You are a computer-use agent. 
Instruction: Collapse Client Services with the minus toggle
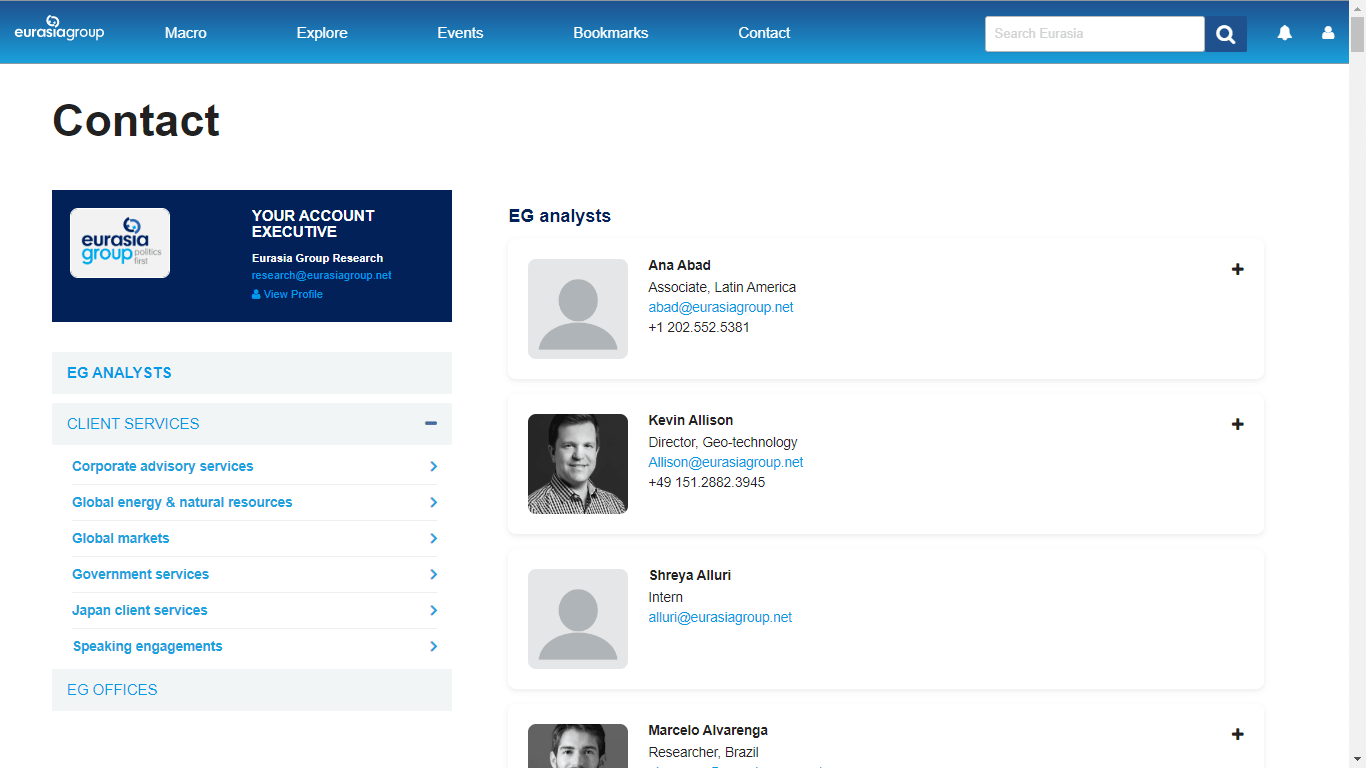pyautogui.click(x=431, y=423)
